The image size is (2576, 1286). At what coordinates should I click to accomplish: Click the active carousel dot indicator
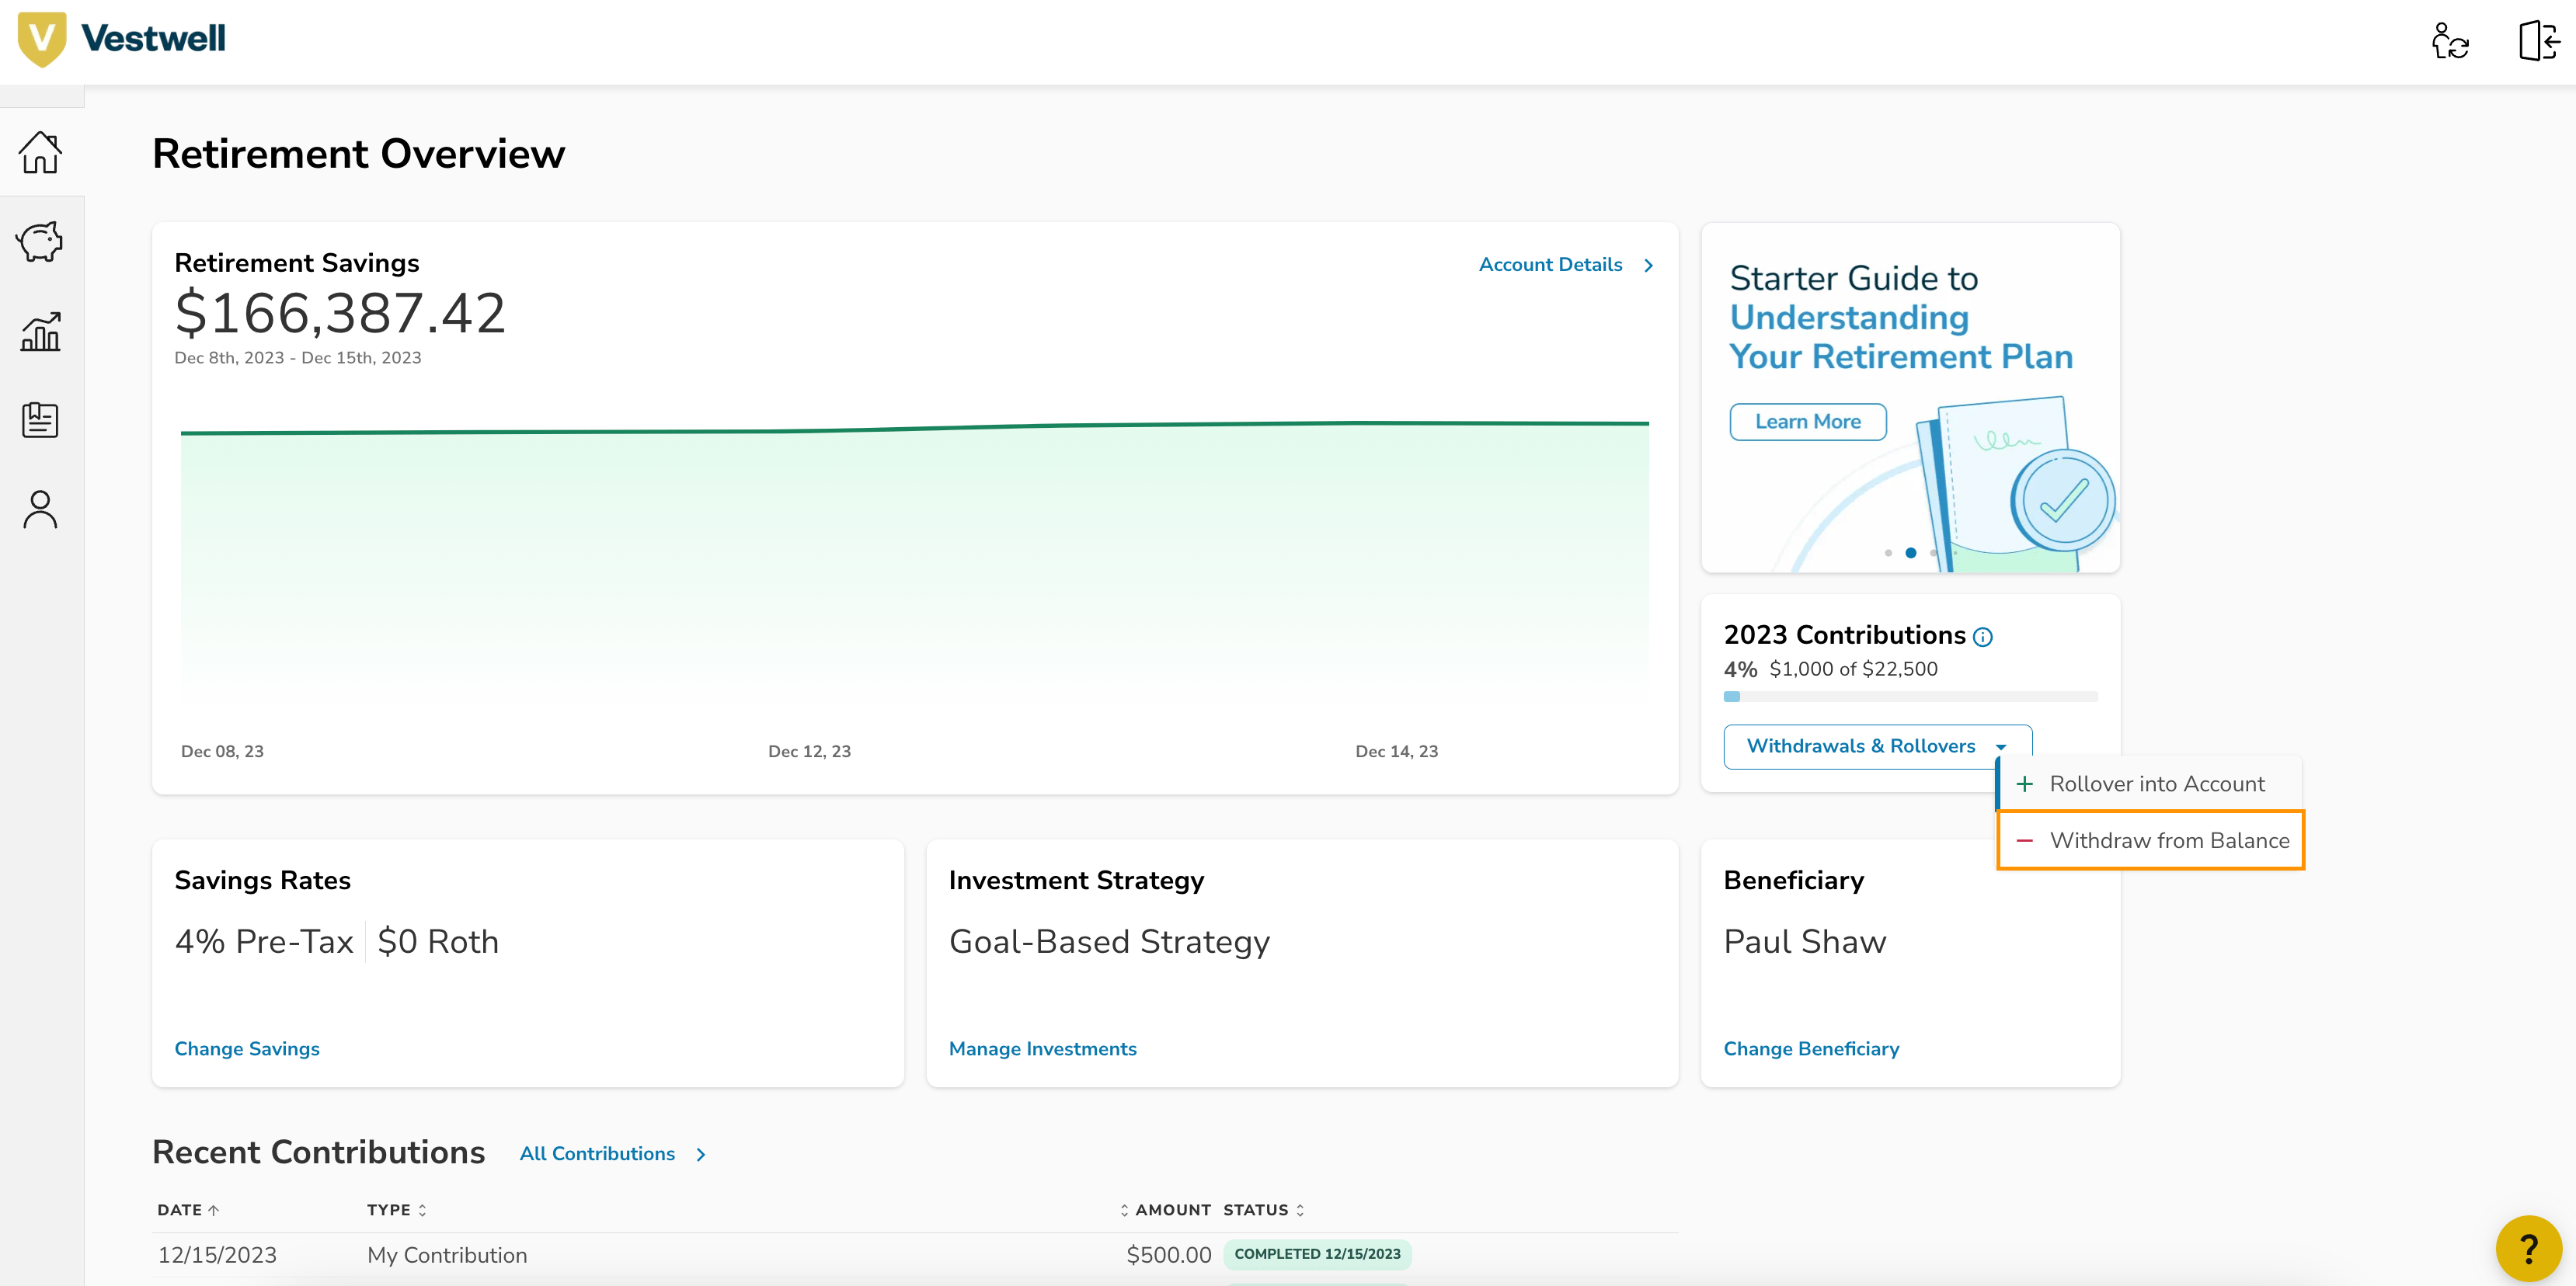[x=1910, y=553]
